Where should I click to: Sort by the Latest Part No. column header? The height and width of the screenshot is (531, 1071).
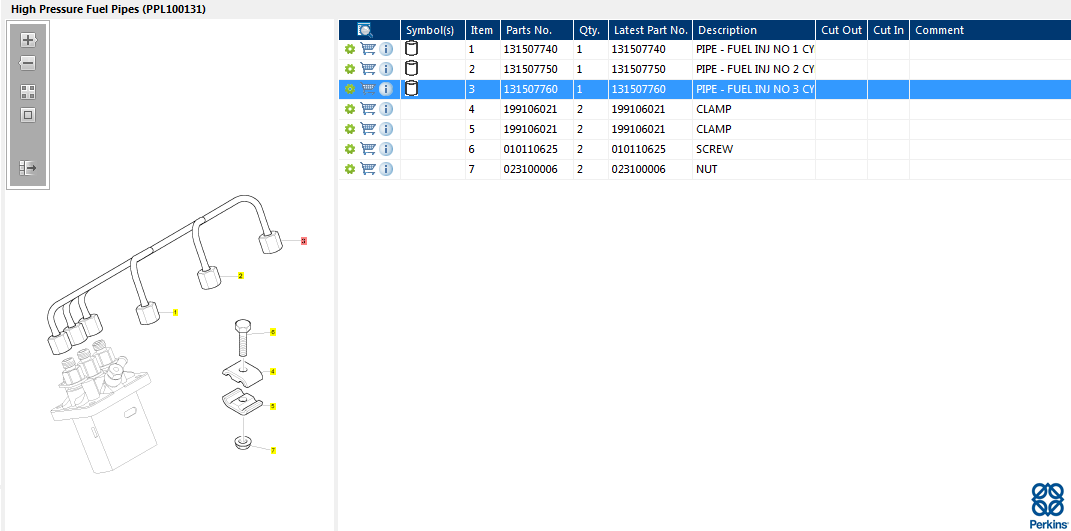[x=650, y=30]
